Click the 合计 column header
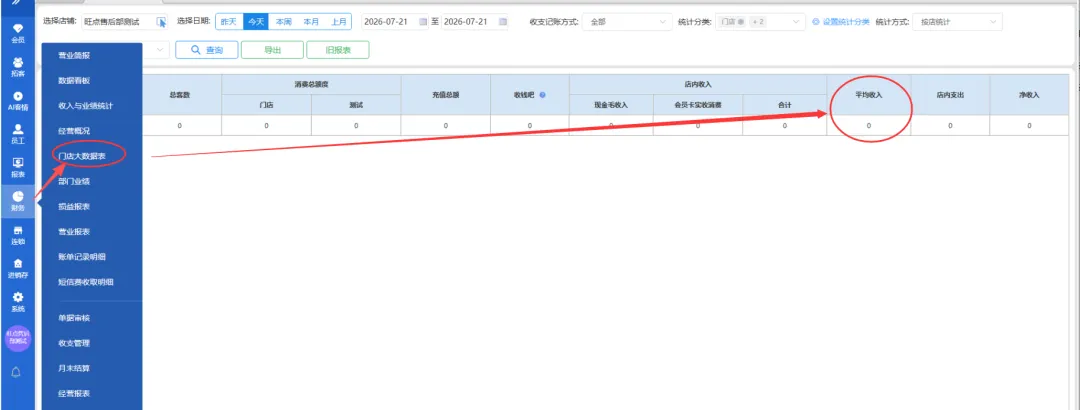The width and height of the screenshot is (1080, 410). pyautogui.click(x=785, y=105)
